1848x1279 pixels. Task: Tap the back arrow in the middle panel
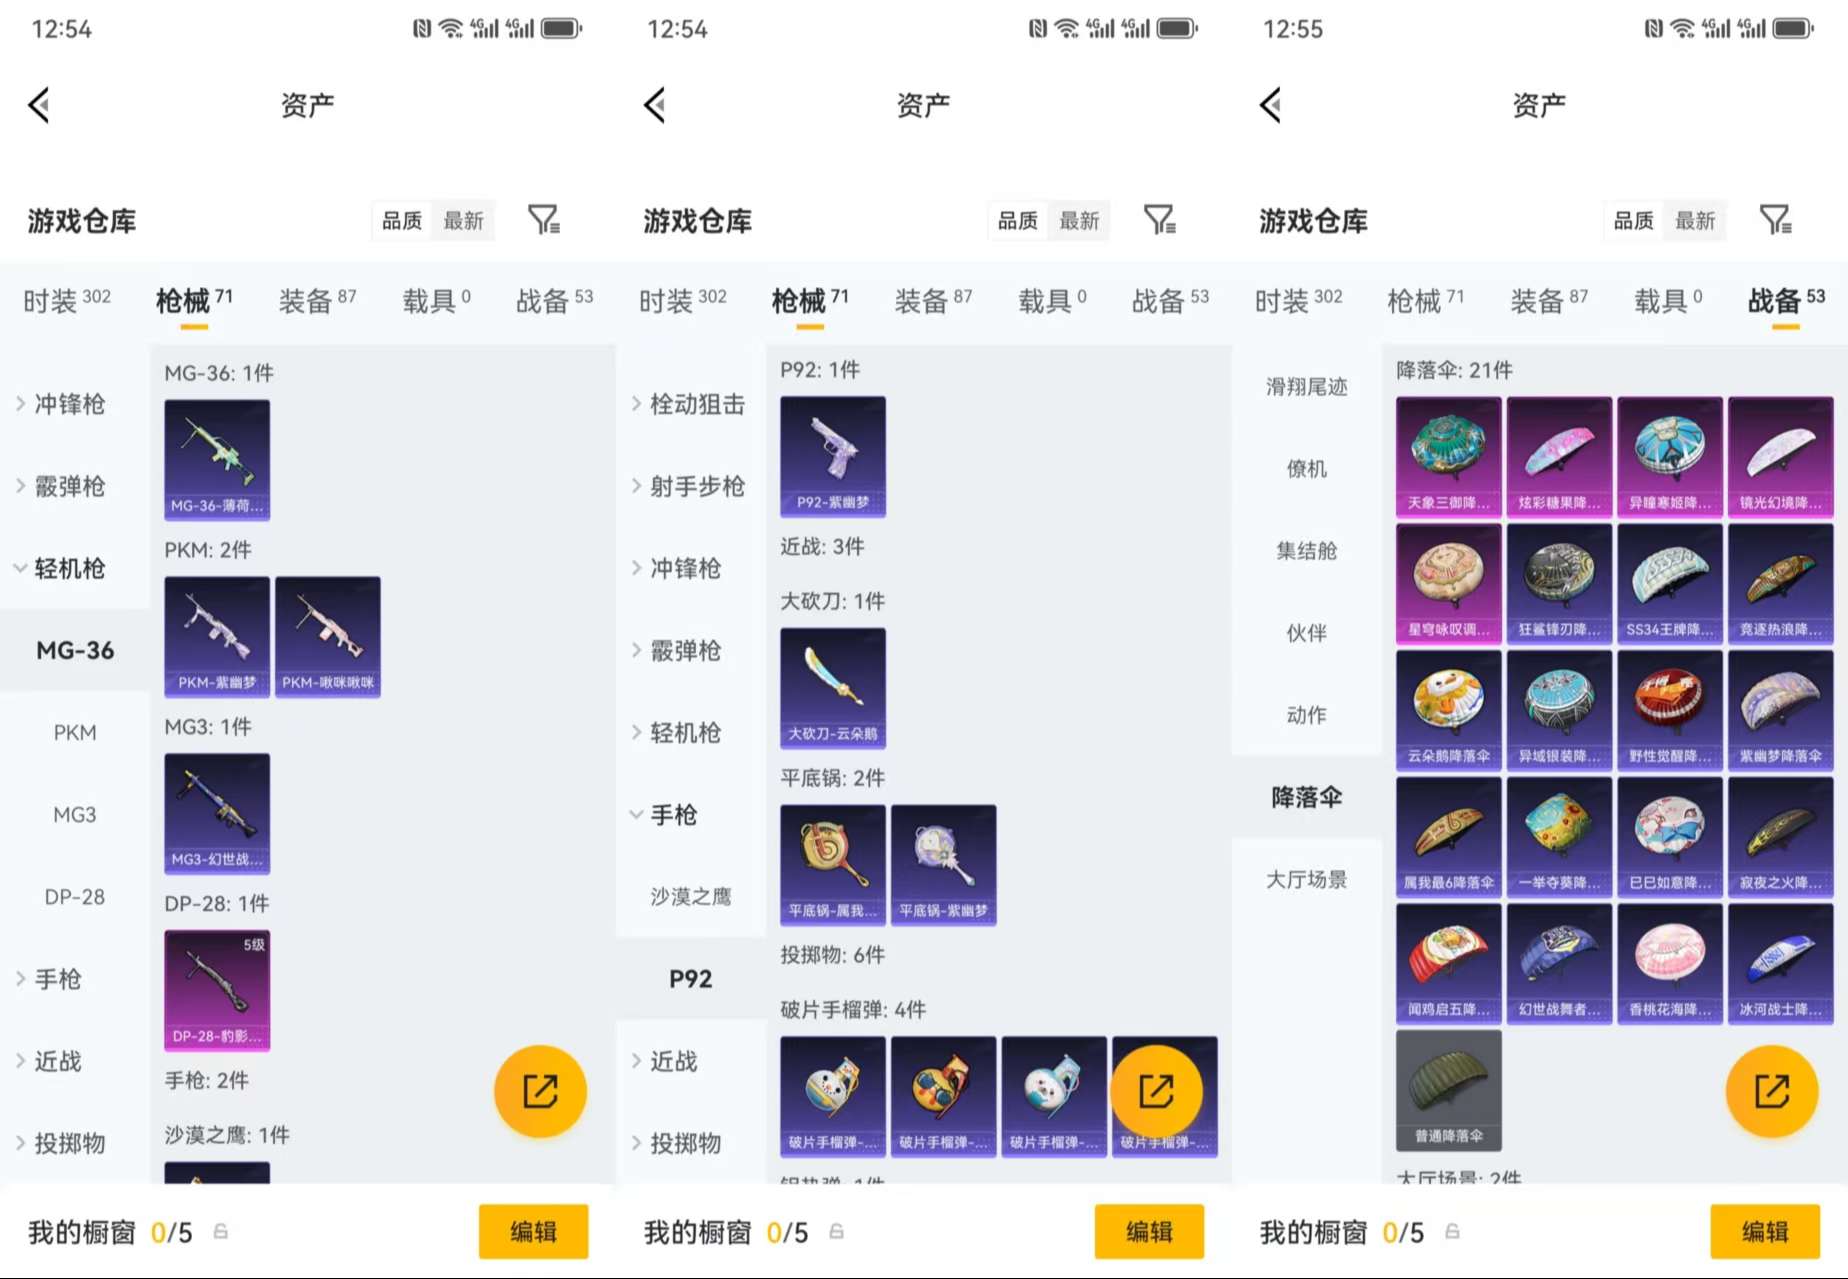[x=655, y=105]
